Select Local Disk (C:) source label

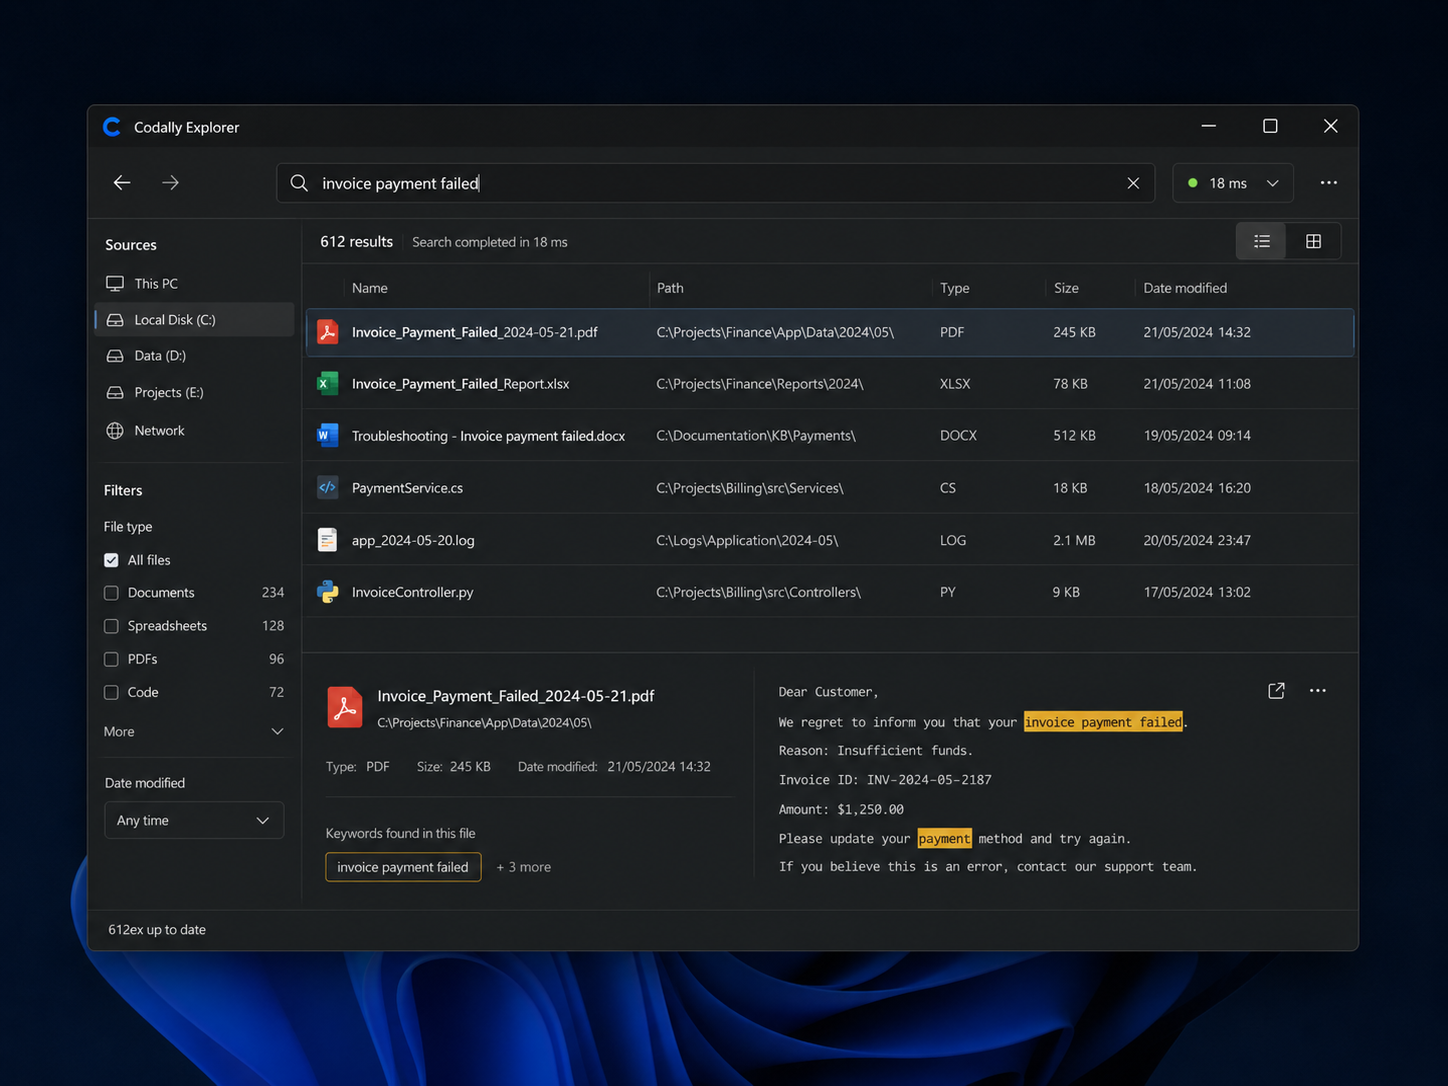175,320
